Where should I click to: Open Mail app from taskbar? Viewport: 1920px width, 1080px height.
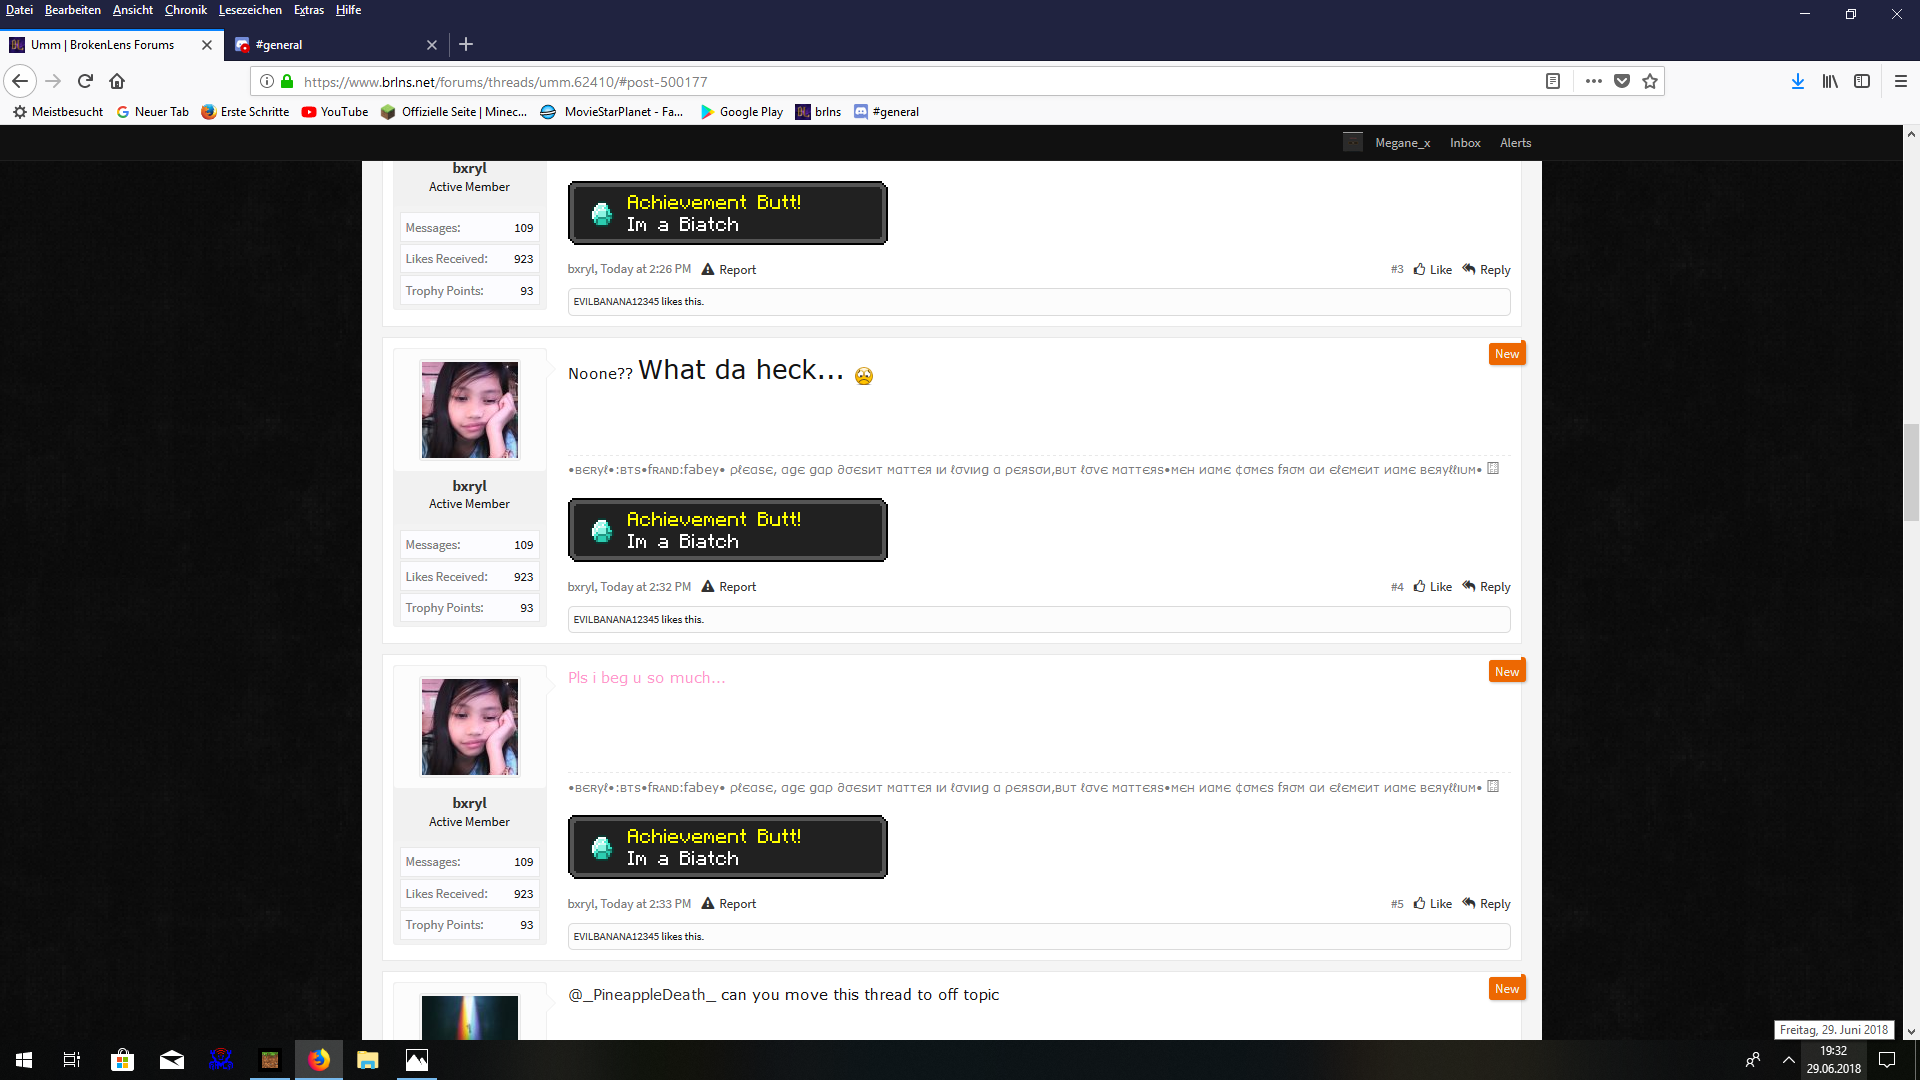[172, 1060]
